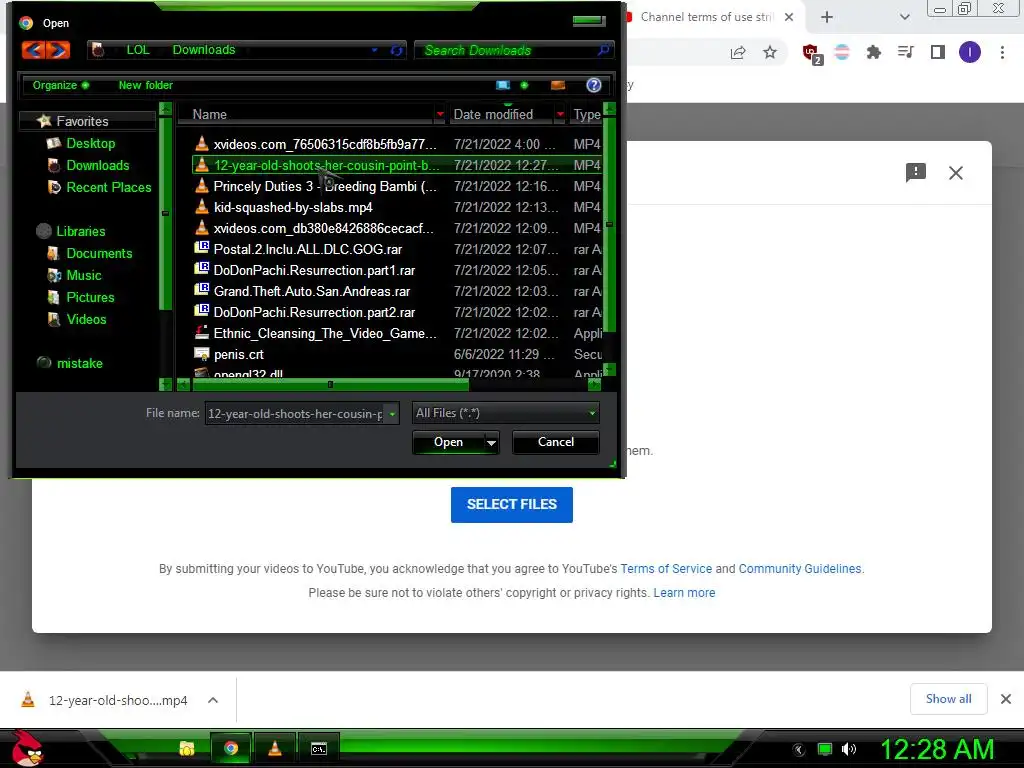Screen dimensions: 1024x768
Task: Send feedback from the YouTube upload dialog
Action: [916, 172]
